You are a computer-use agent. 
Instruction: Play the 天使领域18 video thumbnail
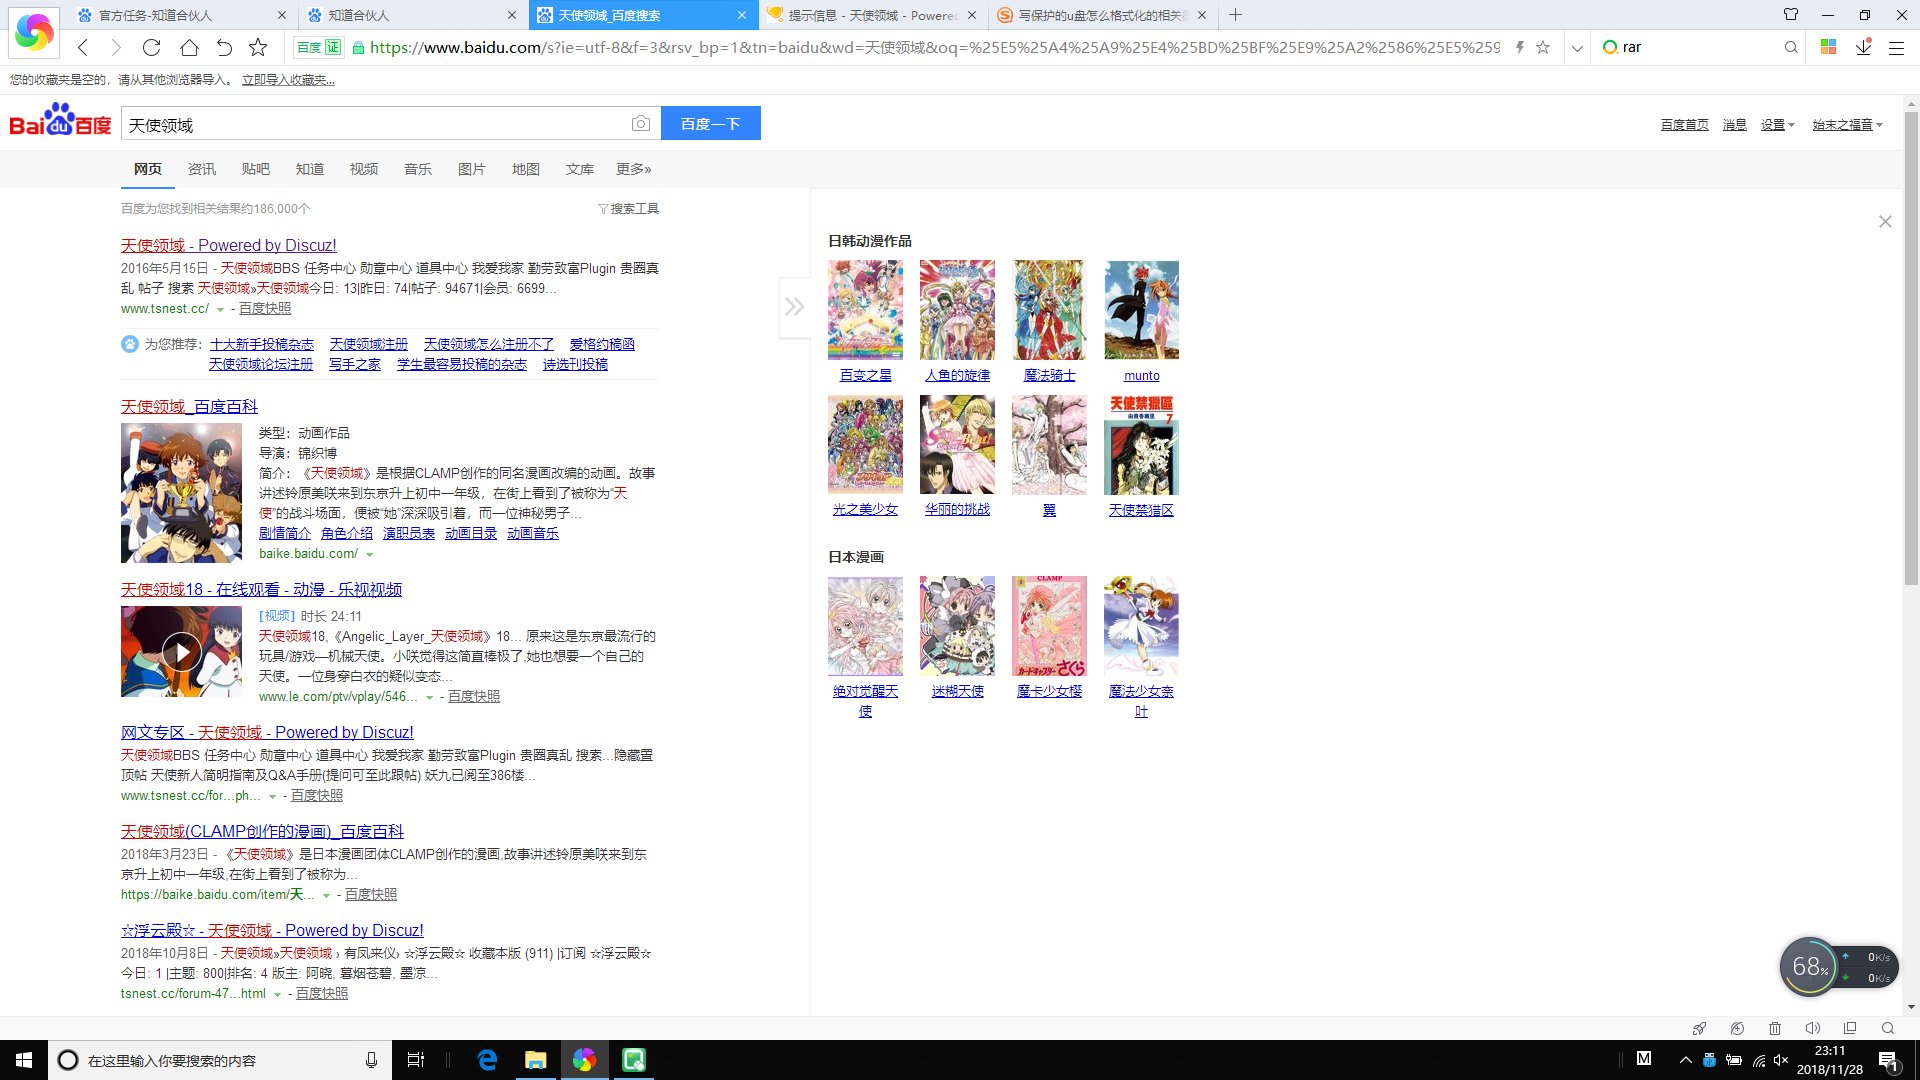click(181, 652)
